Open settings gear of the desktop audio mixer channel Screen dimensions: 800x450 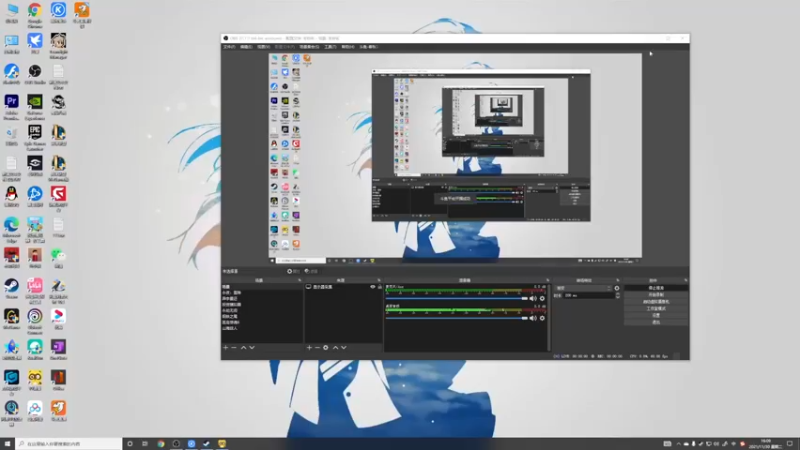(x=542, y=318)
